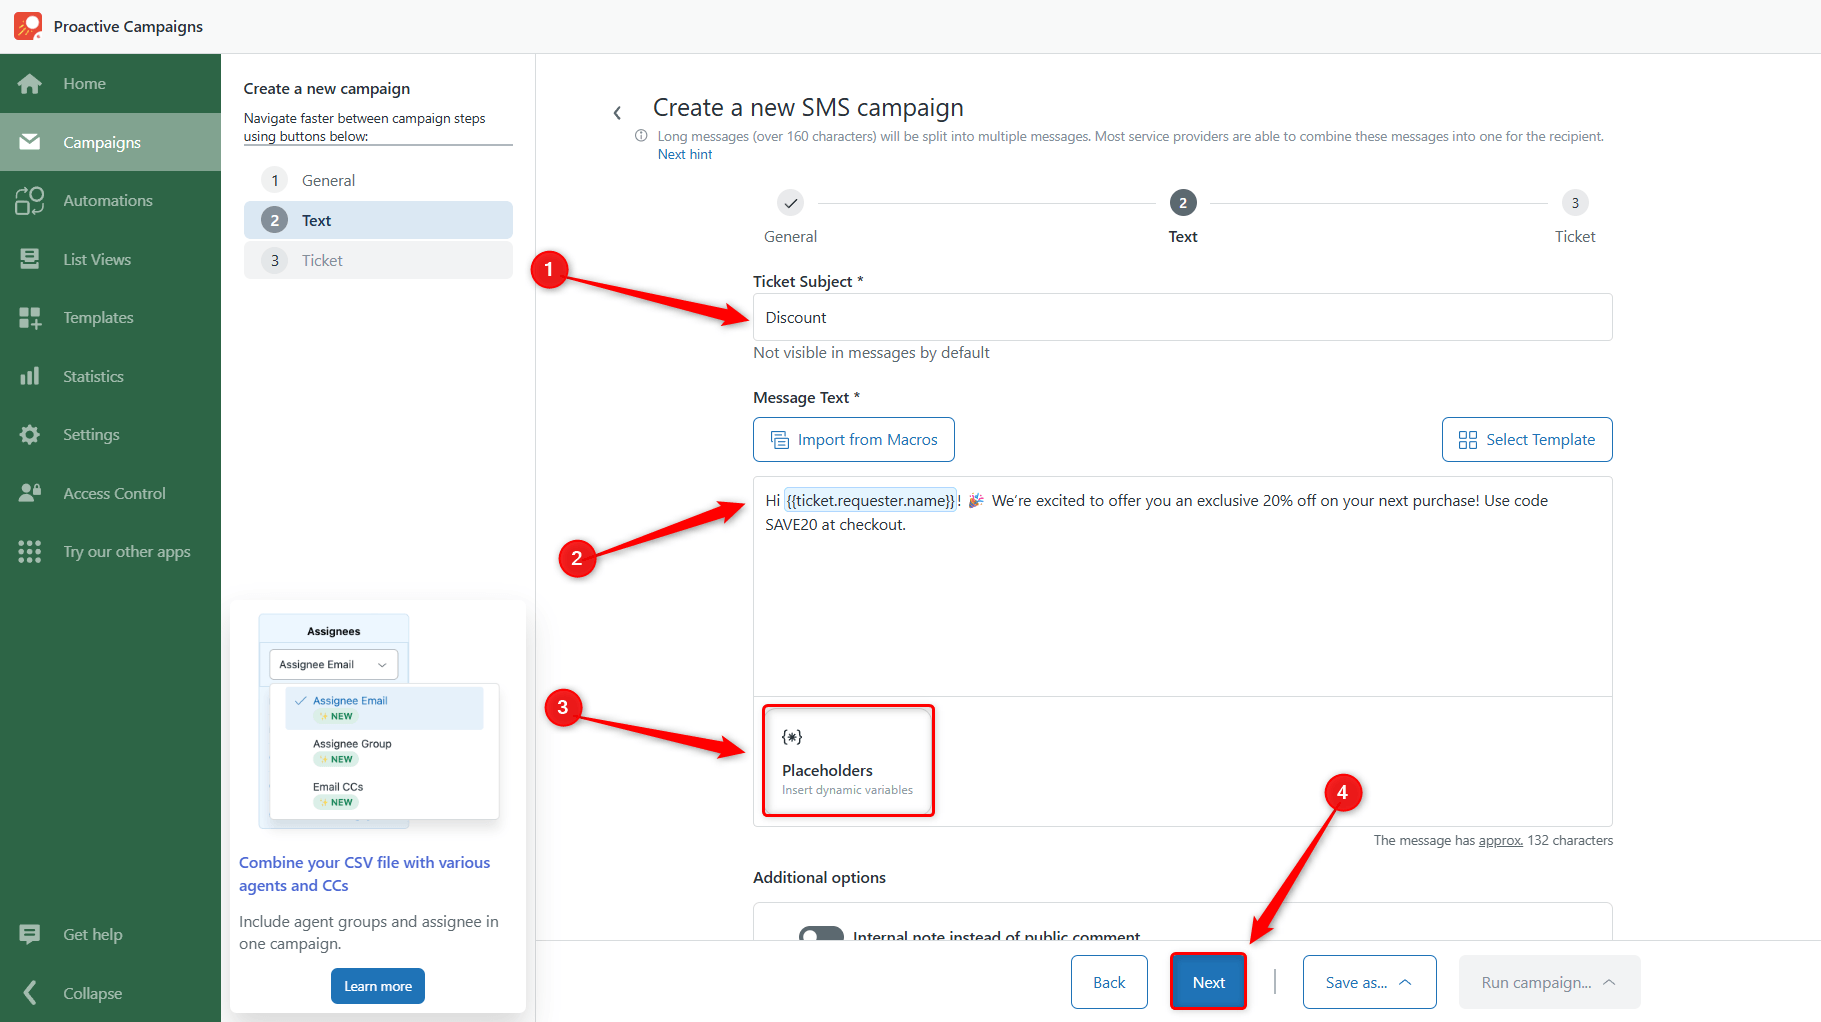Click the Select Template button
This screenshot has height=1022, width=1821.
(x=1527, y=440)
